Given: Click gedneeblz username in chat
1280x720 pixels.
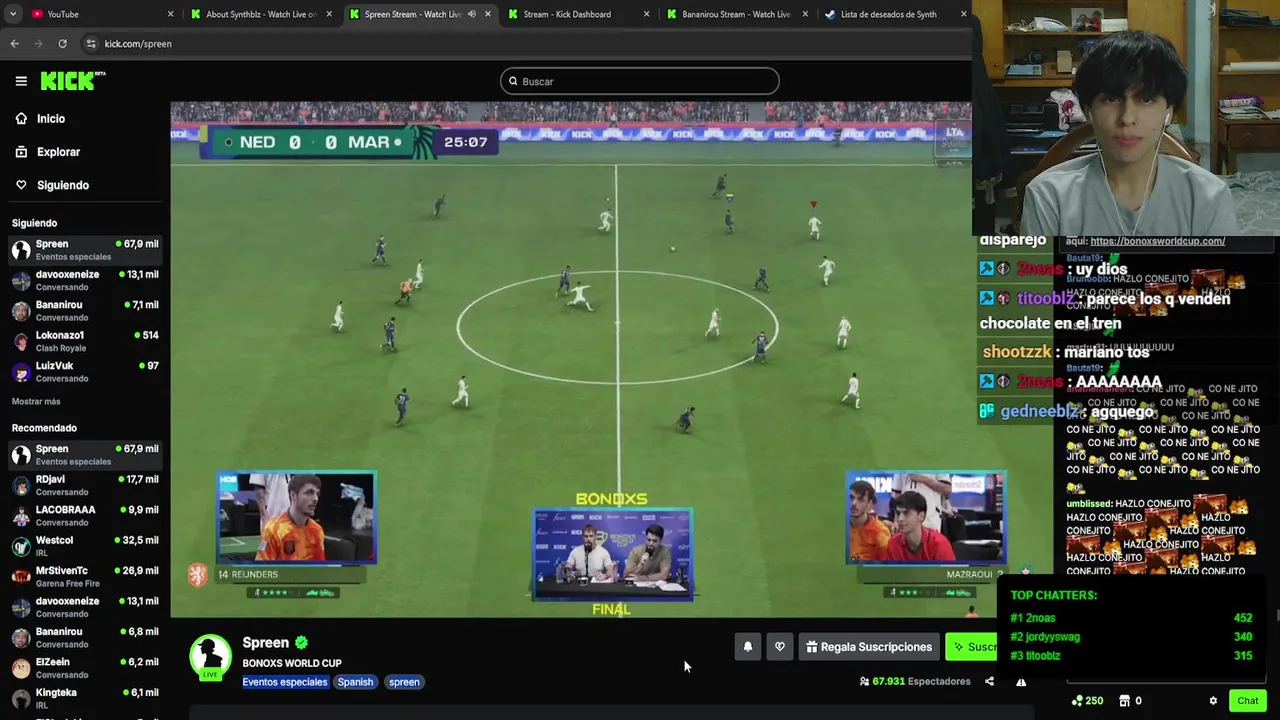Looking at the screenshot, I should (1040, 412).
